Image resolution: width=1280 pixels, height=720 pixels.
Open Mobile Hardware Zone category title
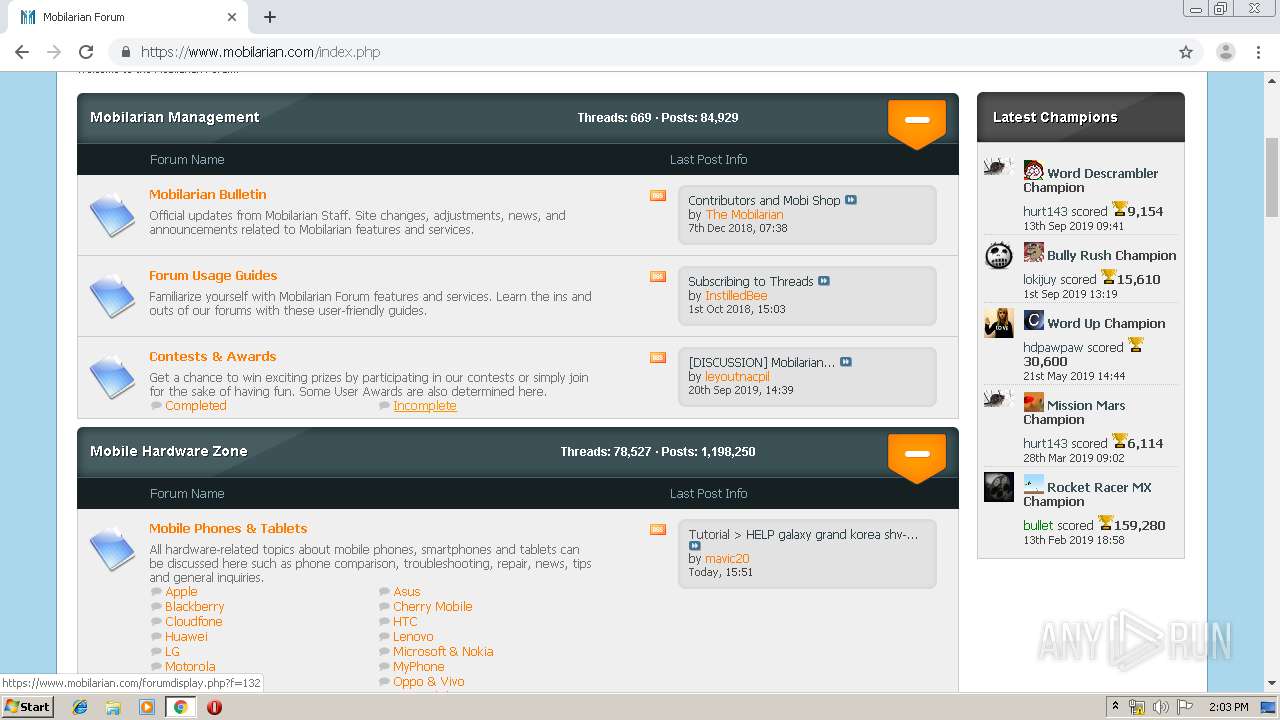169,451
